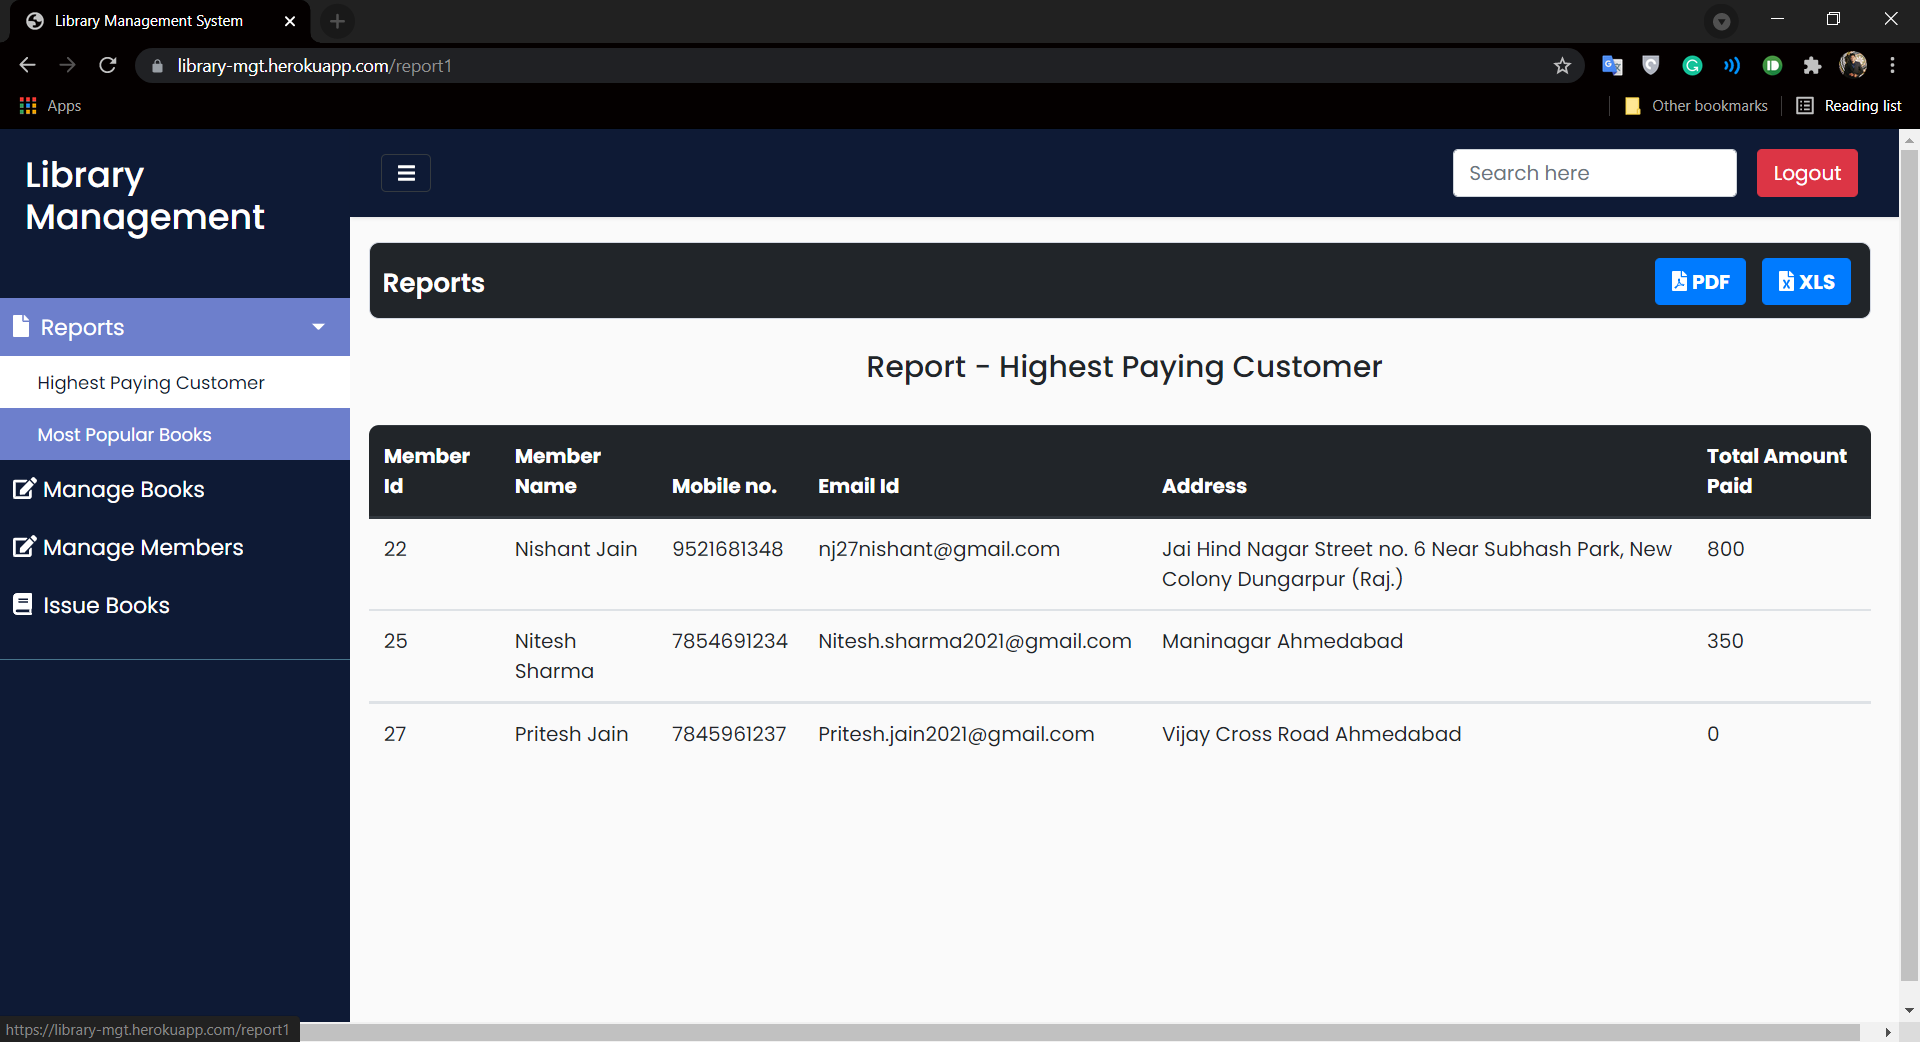Viewport: 1920px width, 1042px height.
Task: Click the Logout button
Action: pyautogui.click(x=1807, y=172)
